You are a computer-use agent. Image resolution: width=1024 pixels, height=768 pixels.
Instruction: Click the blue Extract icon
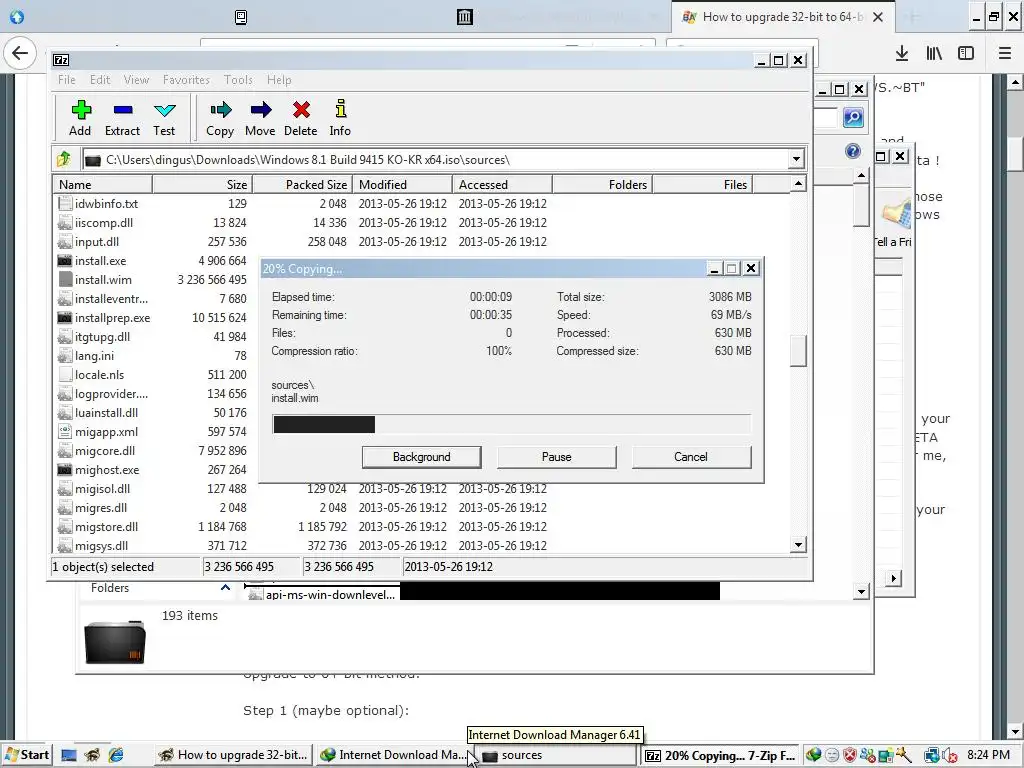coord(123,110)
